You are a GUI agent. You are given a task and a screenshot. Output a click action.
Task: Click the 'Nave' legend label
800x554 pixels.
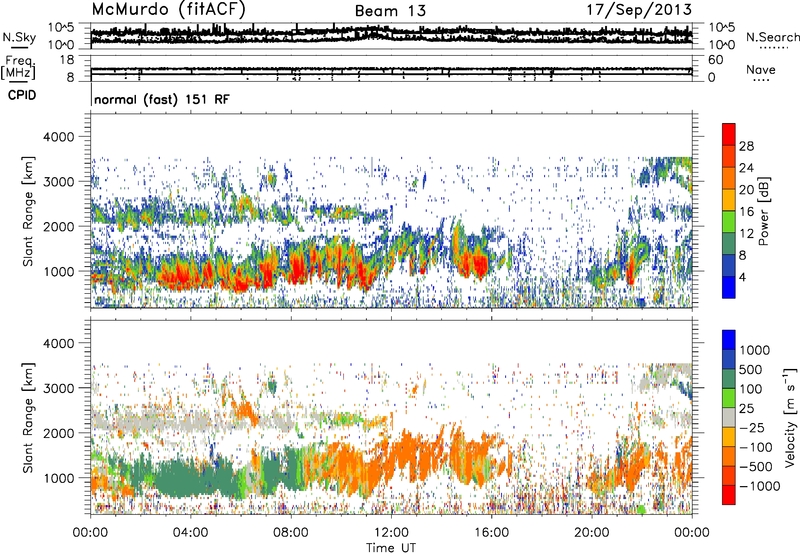(760, 69)
